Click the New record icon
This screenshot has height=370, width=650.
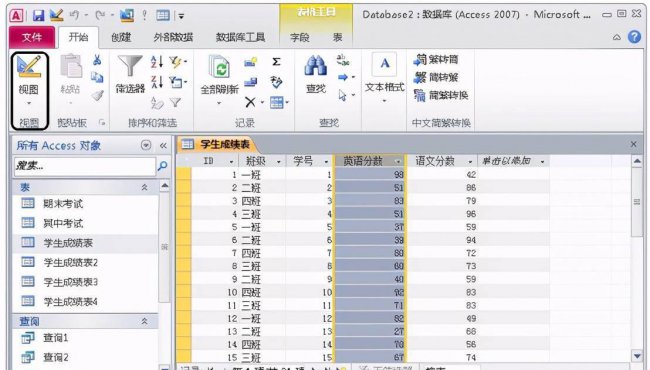click(250, 62)
